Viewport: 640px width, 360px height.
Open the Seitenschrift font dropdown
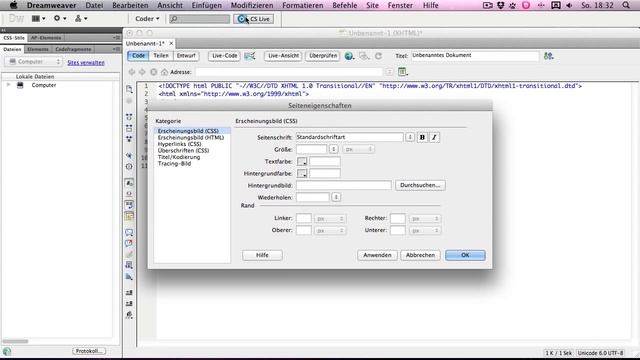410,138
